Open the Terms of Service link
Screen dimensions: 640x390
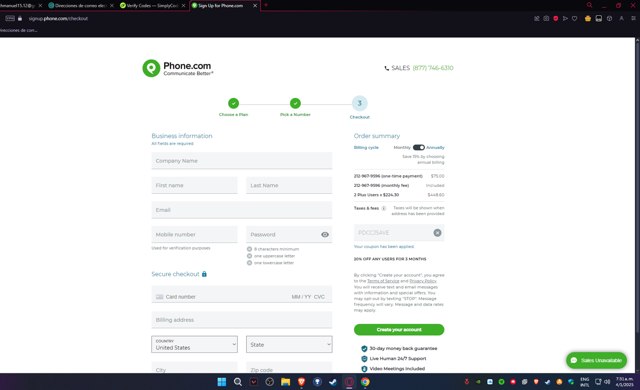click(x=383, y=281)
